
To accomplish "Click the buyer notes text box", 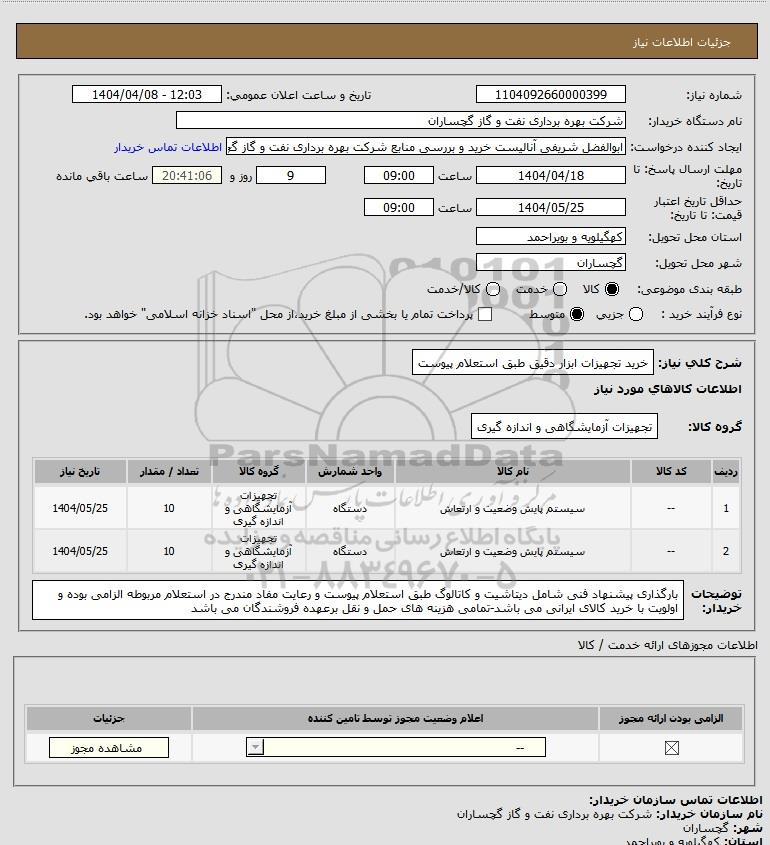I will [x=358, y=600].
